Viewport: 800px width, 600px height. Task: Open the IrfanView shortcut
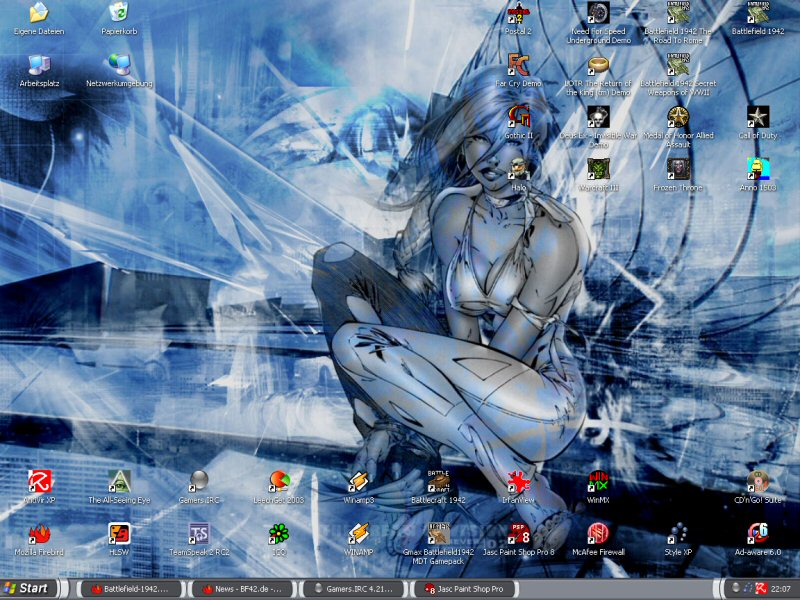tap(518, 481)
